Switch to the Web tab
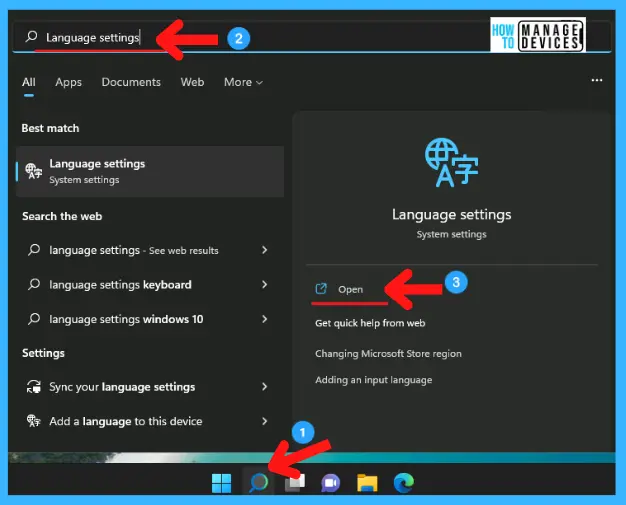626x505 pixels. (x=192, y=82)
